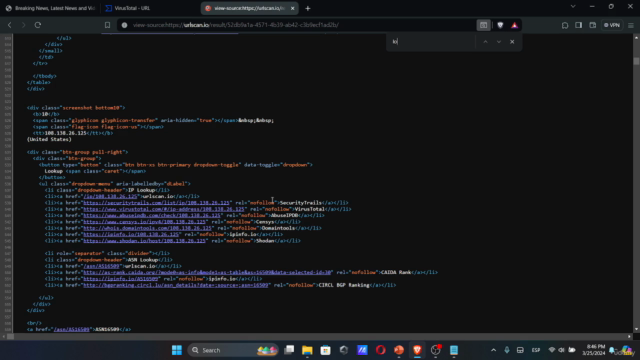Viewport: 640px width, 360px height.
Task: Toggle the browser sidebar panel icon
Action: pyautogui.click(x=578, y=25)
